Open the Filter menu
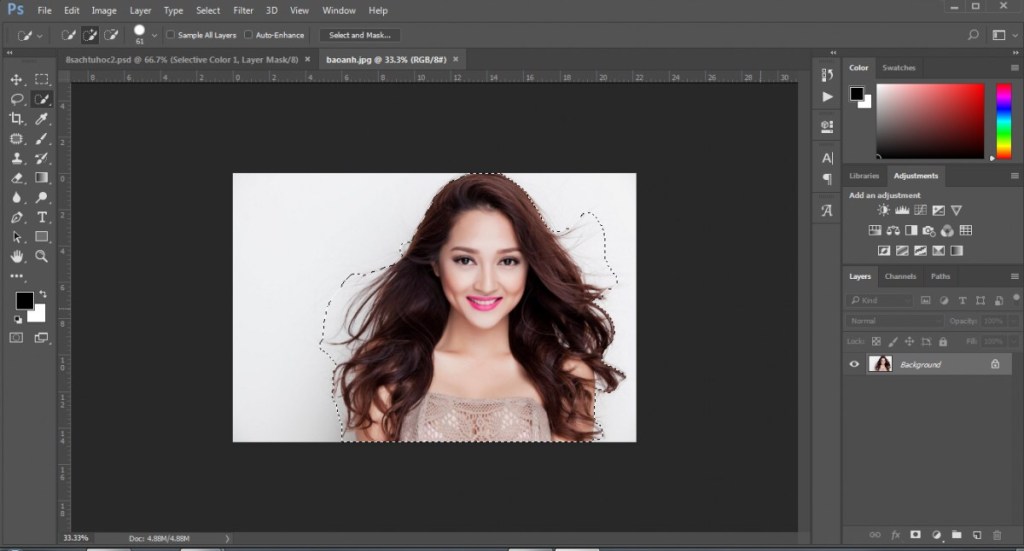 243,10
